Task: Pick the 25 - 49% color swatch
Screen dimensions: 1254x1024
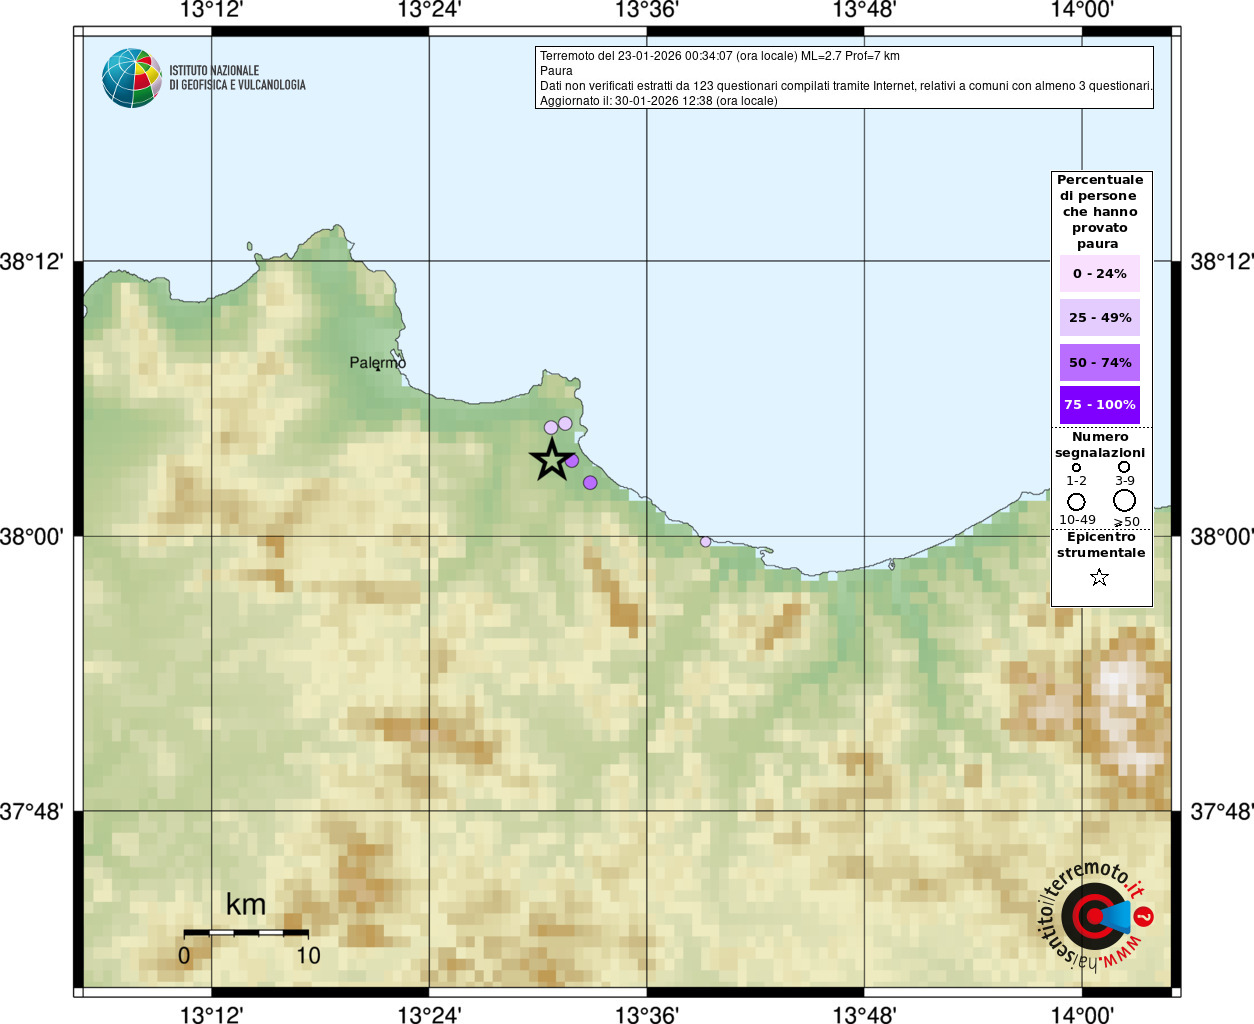Action: coord(1099,318)
